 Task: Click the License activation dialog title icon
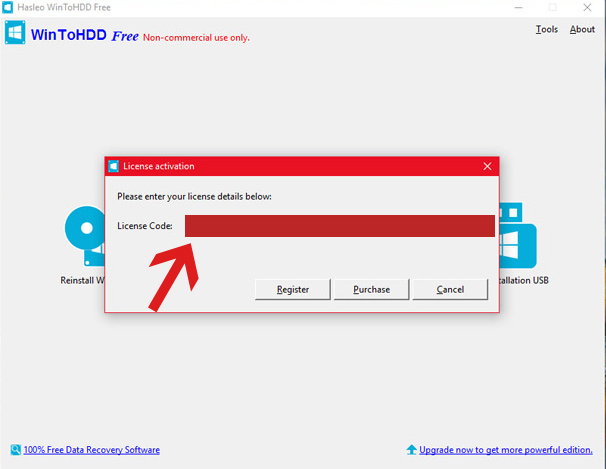coord(113,166)
